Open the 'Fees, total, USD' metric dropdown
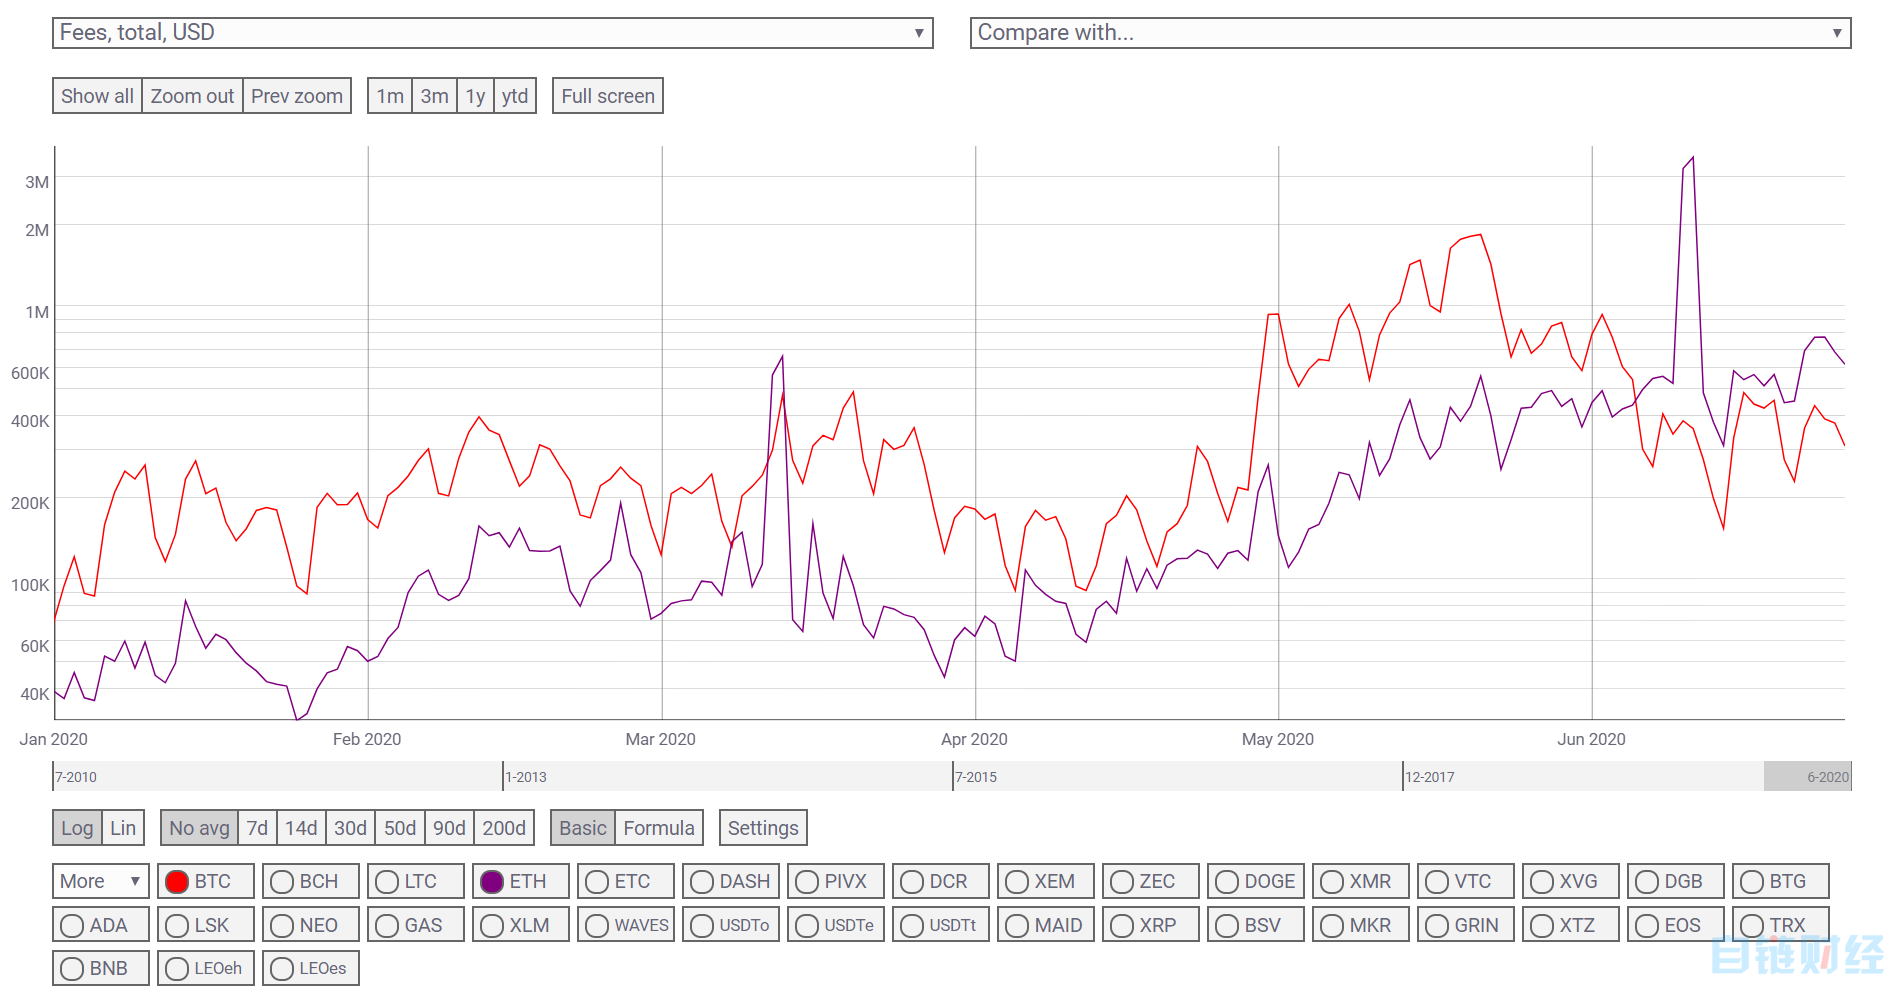 tap(492, 33)
